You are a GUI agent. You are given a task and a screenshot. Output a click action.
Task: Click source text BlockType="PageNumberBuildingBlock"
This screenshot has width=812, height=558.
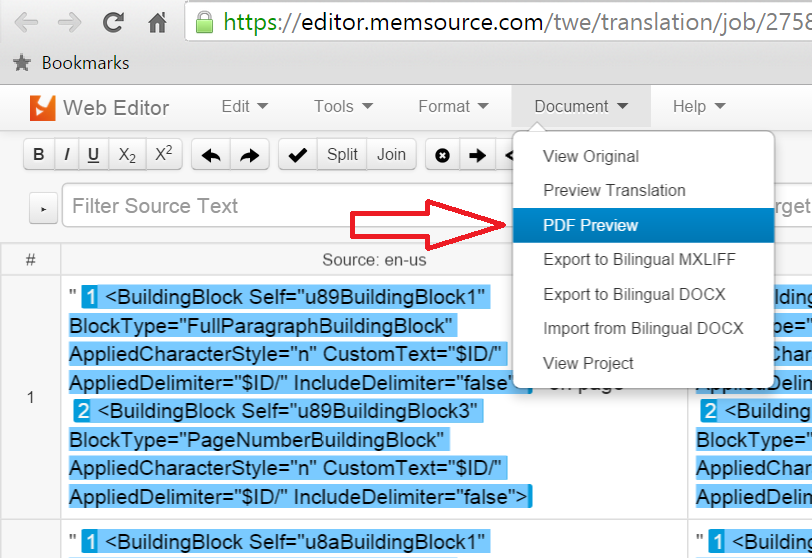(x=257, y=440)
